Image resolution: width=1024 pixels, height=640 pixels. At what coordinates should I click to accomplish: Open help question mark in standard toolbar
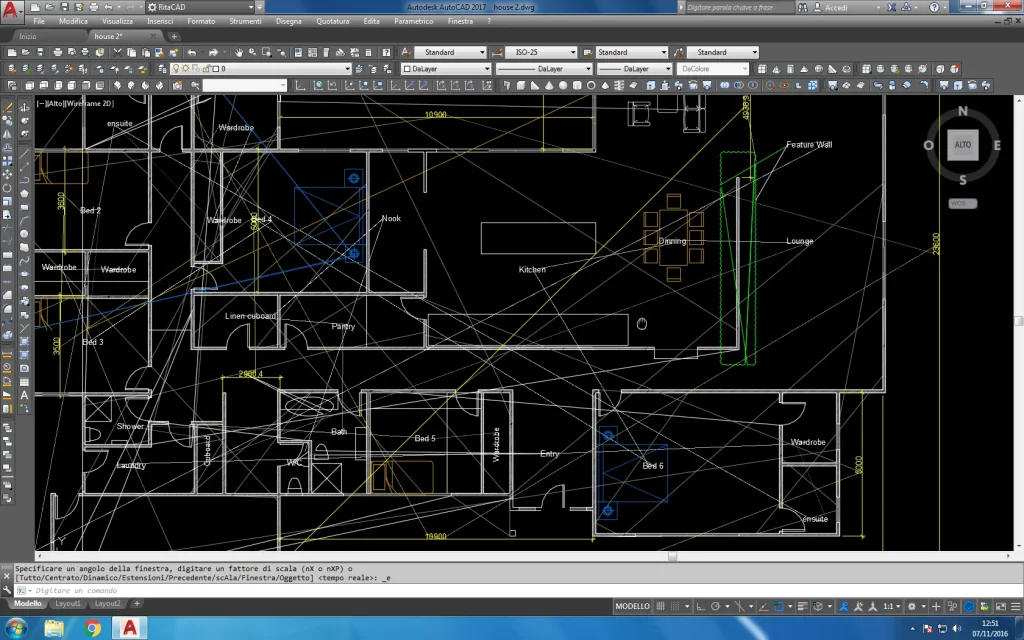click(x=386, y=52)
